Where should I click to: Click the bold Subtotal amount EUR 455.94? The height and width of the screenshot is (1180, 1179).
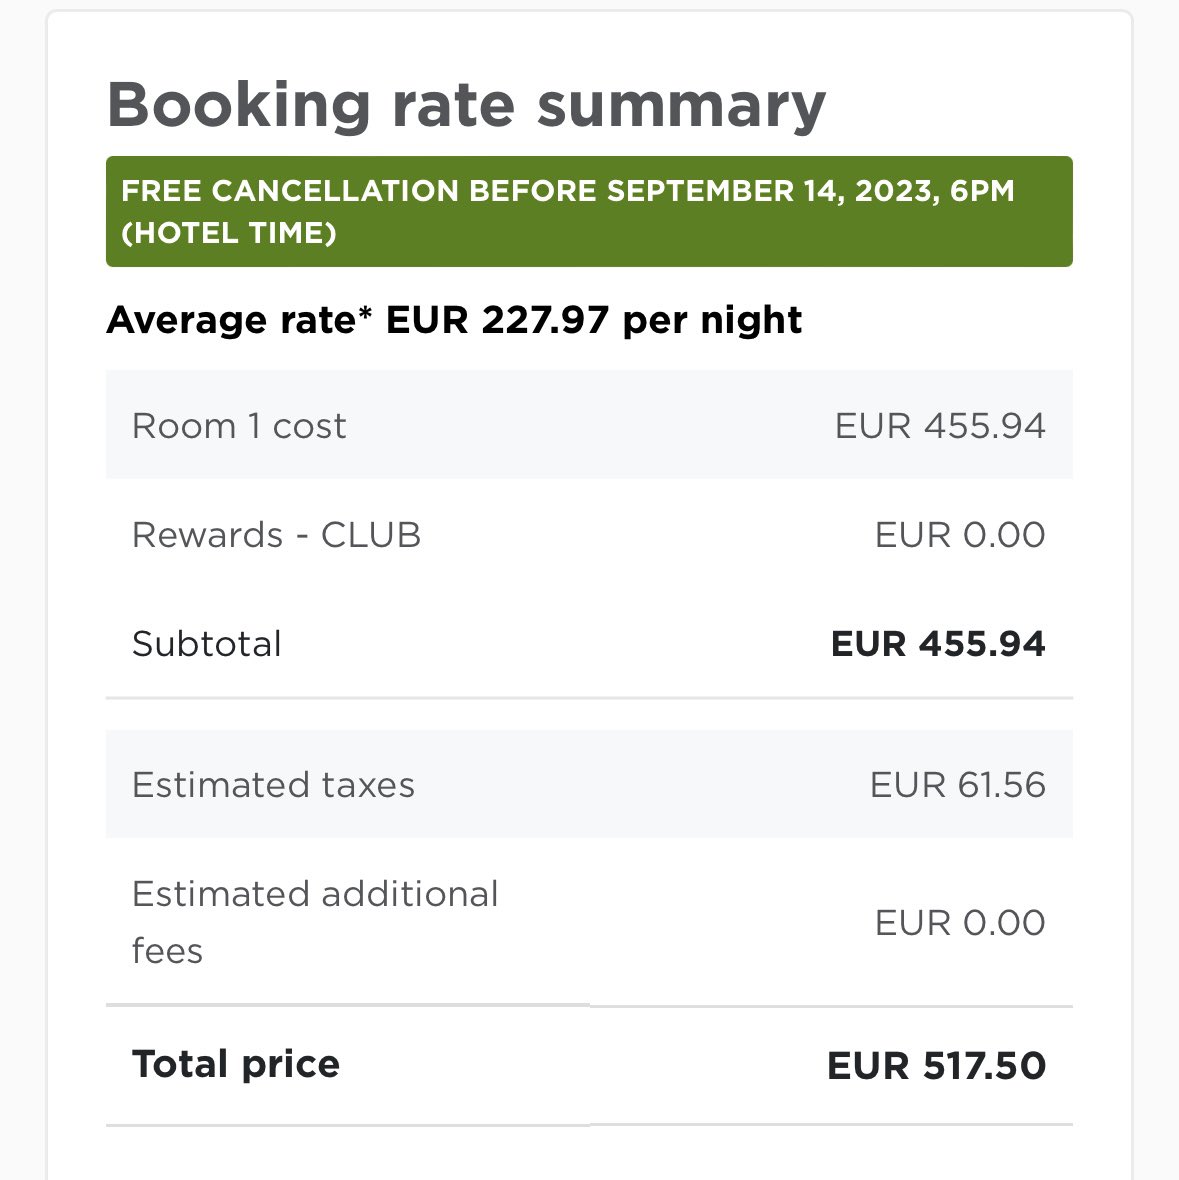point(938,644)
